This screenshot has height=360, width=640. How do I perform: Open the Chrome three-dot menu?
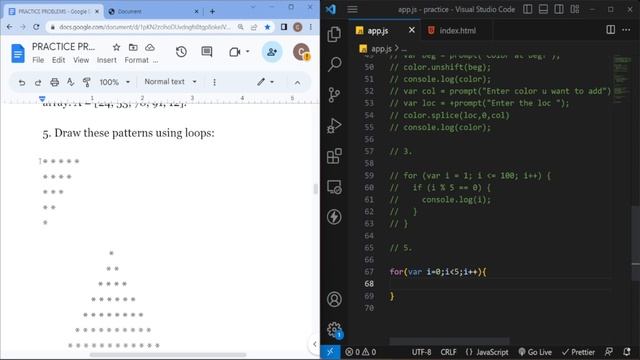(x=311, y=27)
